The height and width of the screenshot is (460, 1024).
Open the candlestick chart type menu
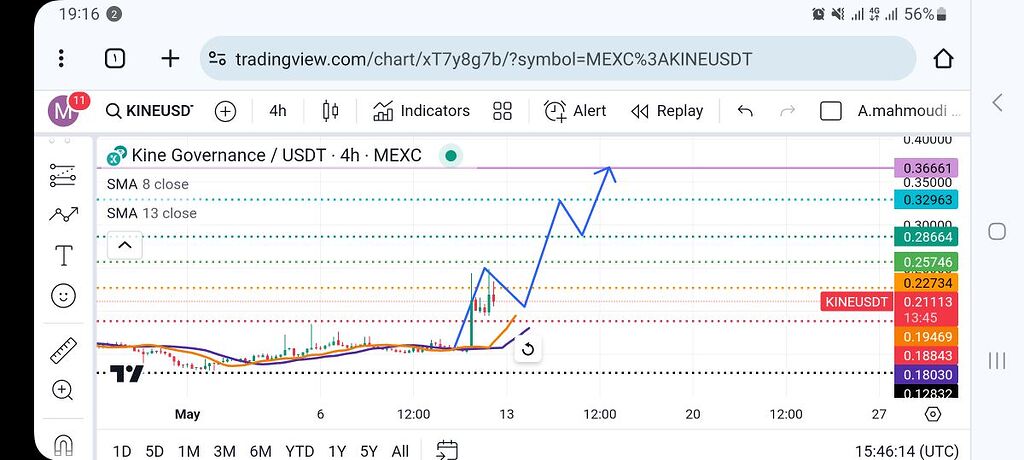click(x=331, y=111)
